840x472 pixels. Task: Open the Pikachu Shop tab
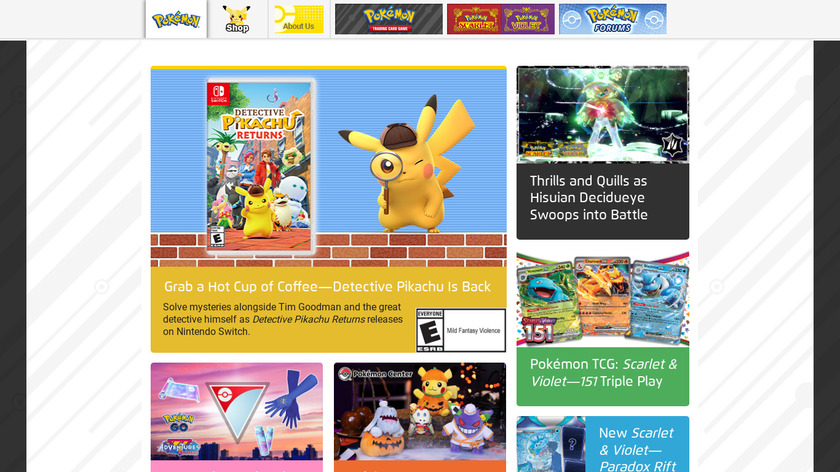coord(237,19)
